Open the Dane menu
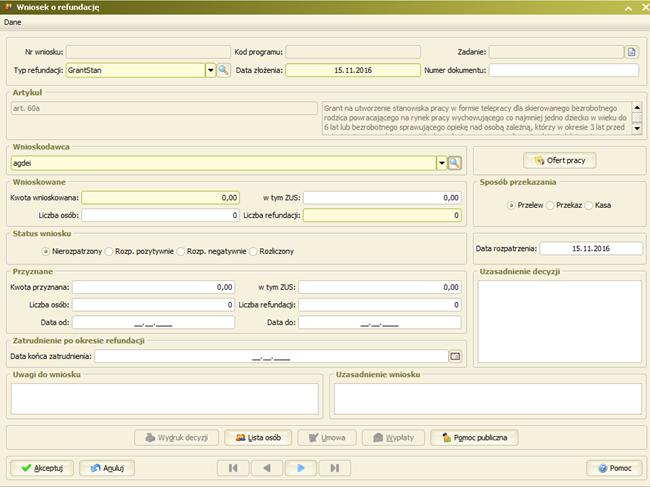 tap(12, 22)
